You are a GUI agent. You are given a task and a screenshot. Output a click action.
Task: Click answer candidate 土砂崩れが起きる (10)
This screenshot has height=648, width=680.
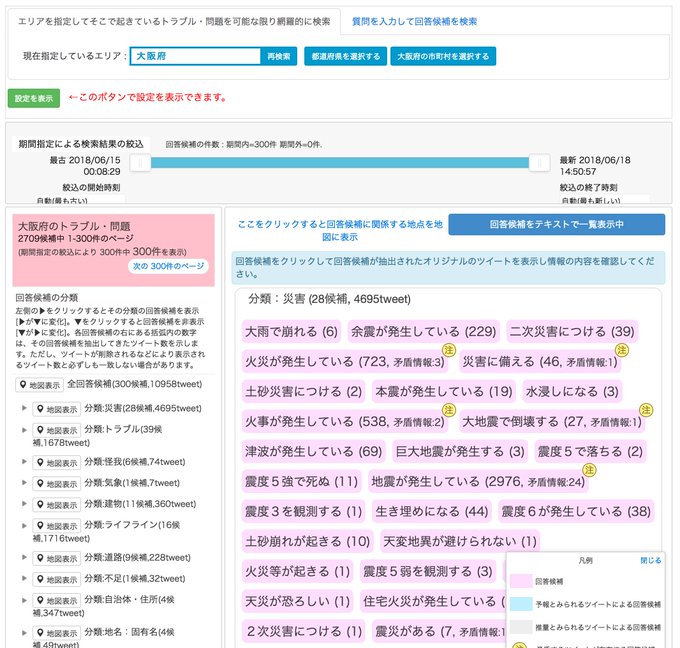[x=307, y=541]
